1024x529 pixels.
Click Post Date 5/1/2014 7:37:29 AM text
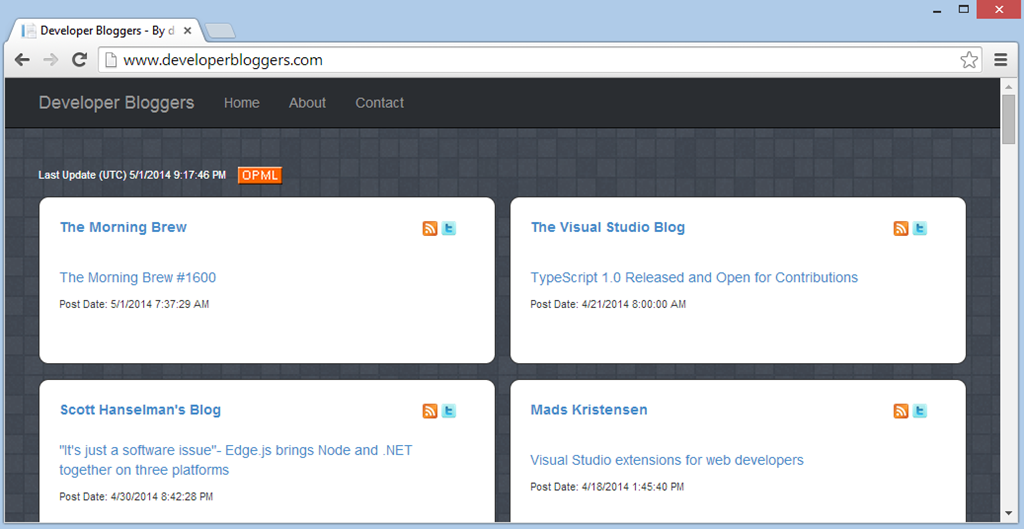(x=135, y=304)
